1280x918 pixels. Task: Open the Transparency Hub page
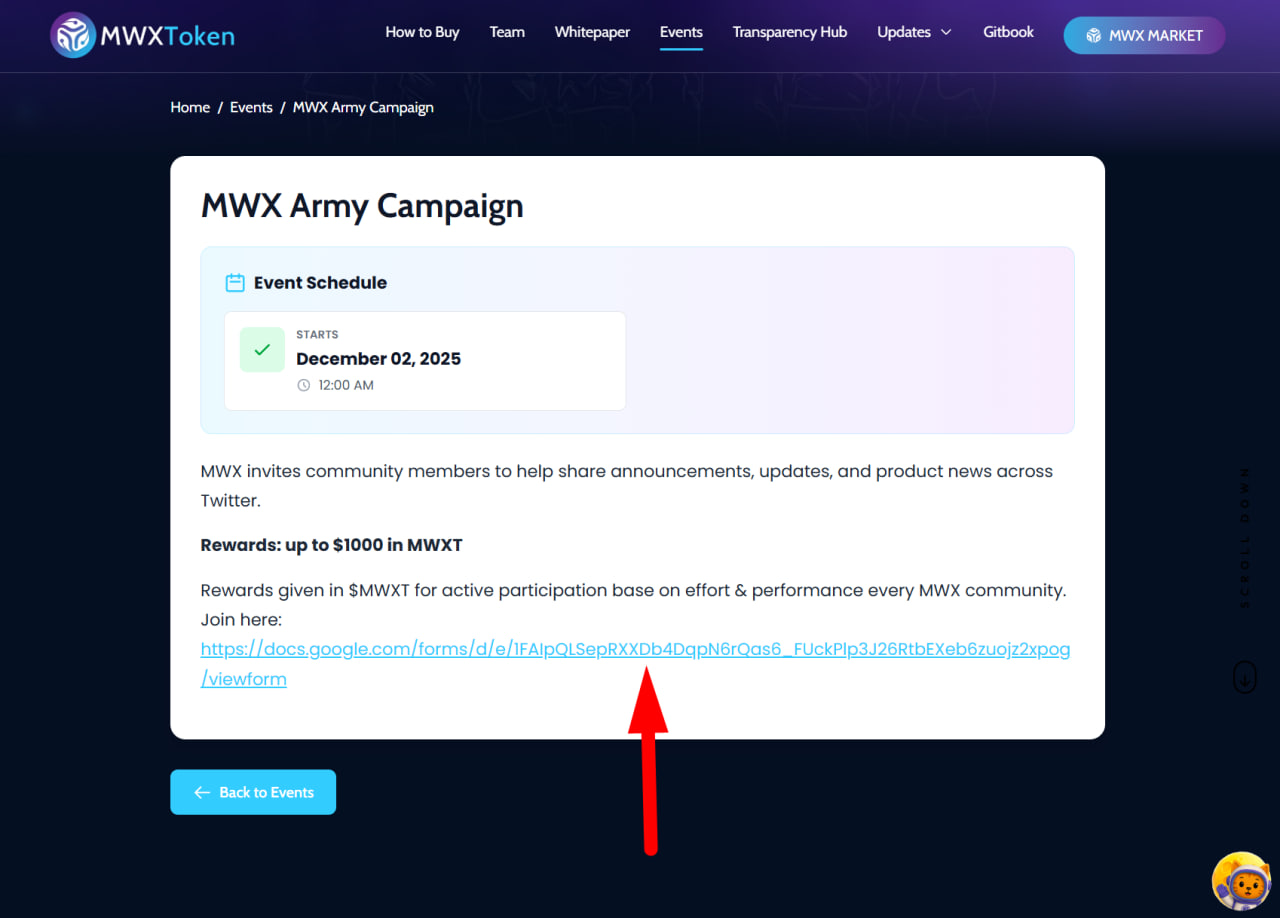pyautogui.click(x=789, y=32)
